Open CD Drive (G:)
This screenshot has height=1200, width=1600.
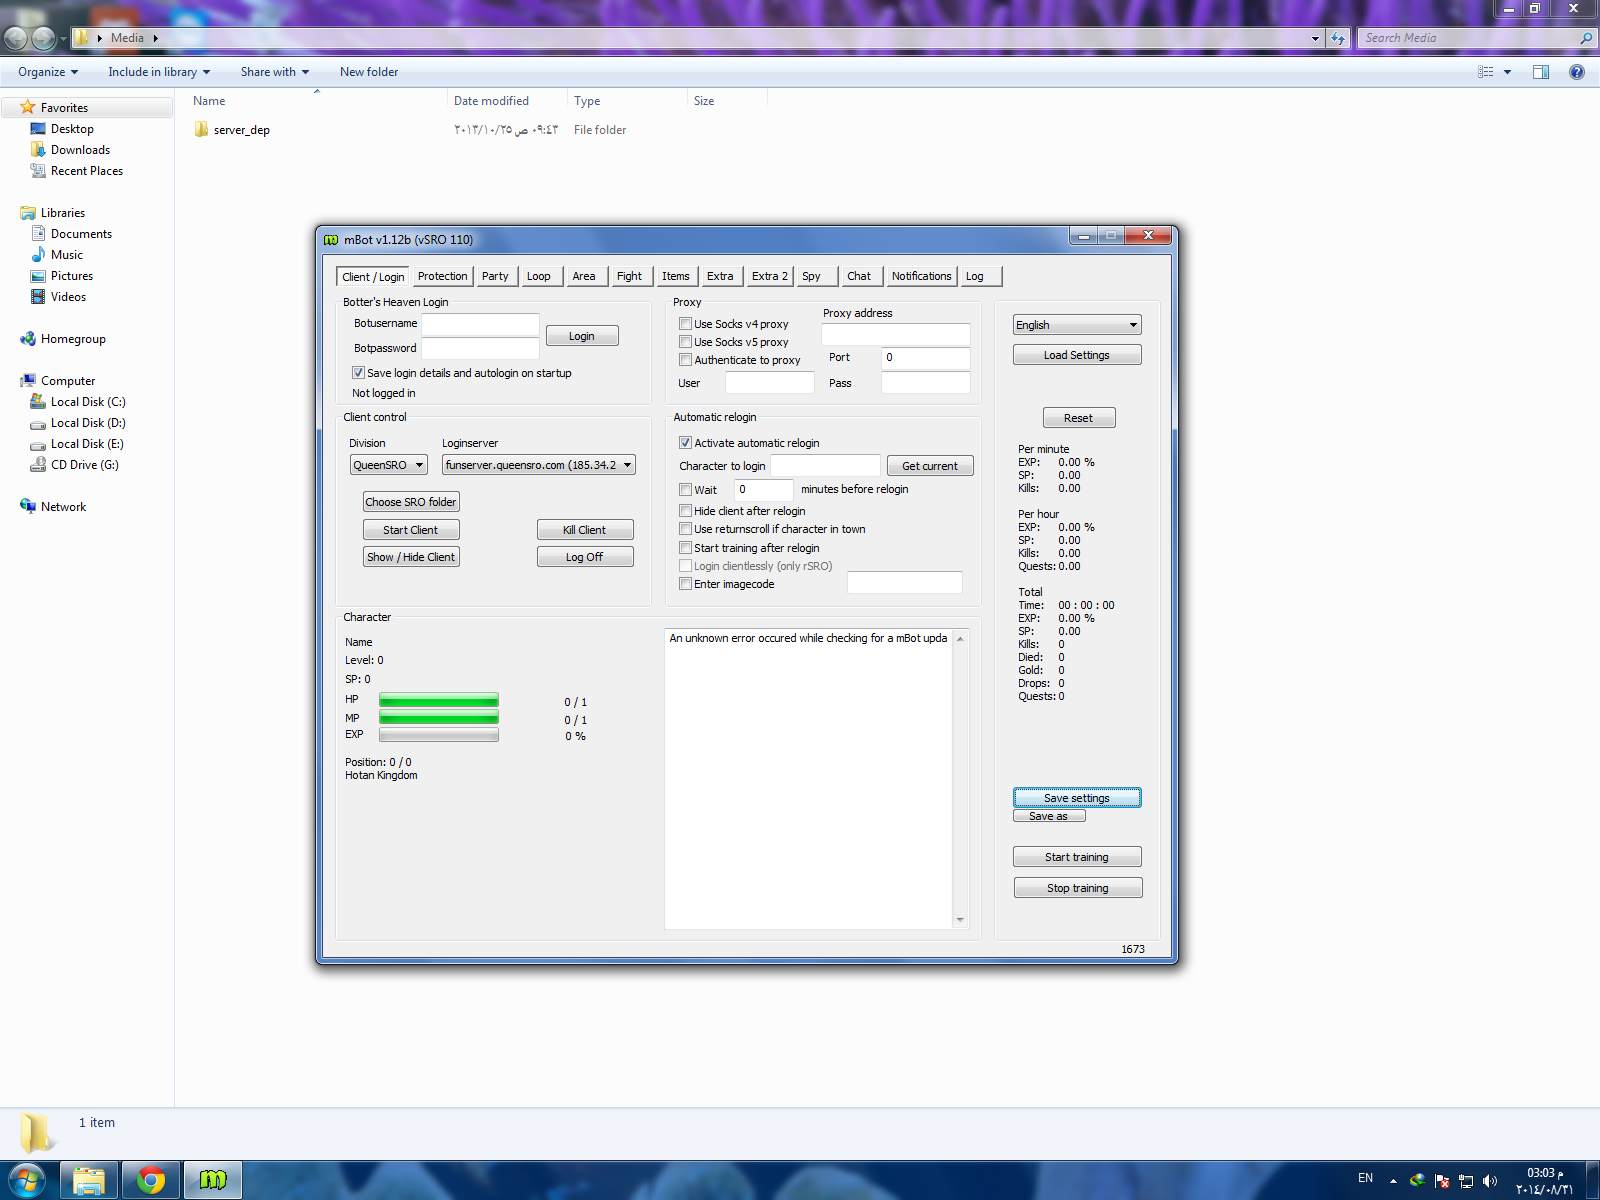pos(85,465)
